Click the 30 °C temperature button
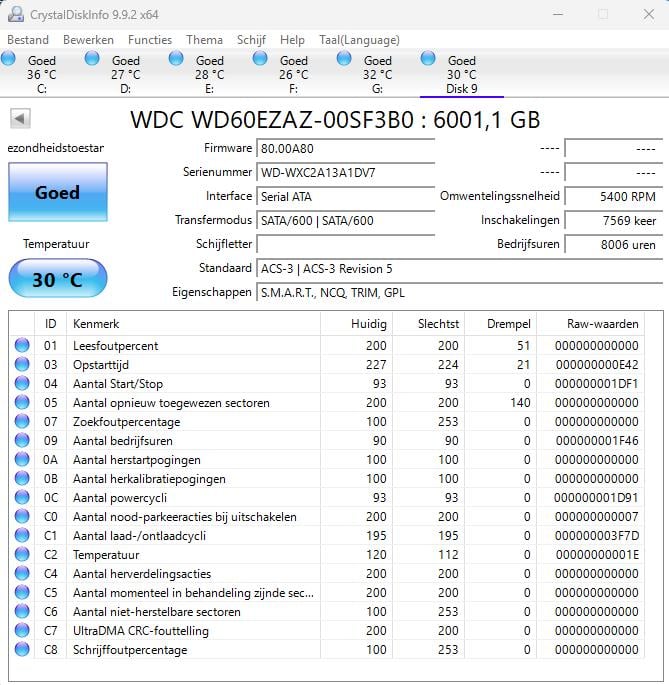The width and height of the screenshot is (669, 685). 58,279
